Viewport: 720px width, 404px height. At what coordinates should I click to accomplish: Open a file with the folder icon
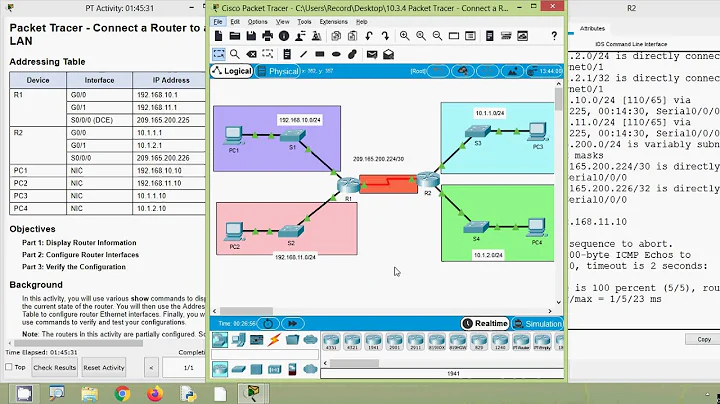click(235, 36)
